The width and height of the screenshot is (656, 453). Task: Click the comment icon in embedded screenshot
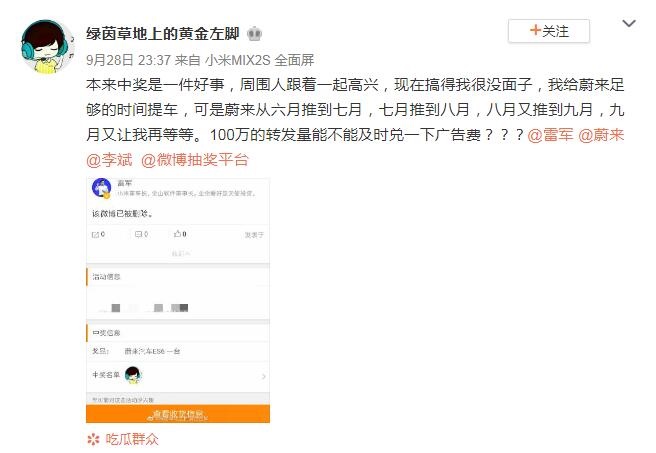[x=138, y=234]
